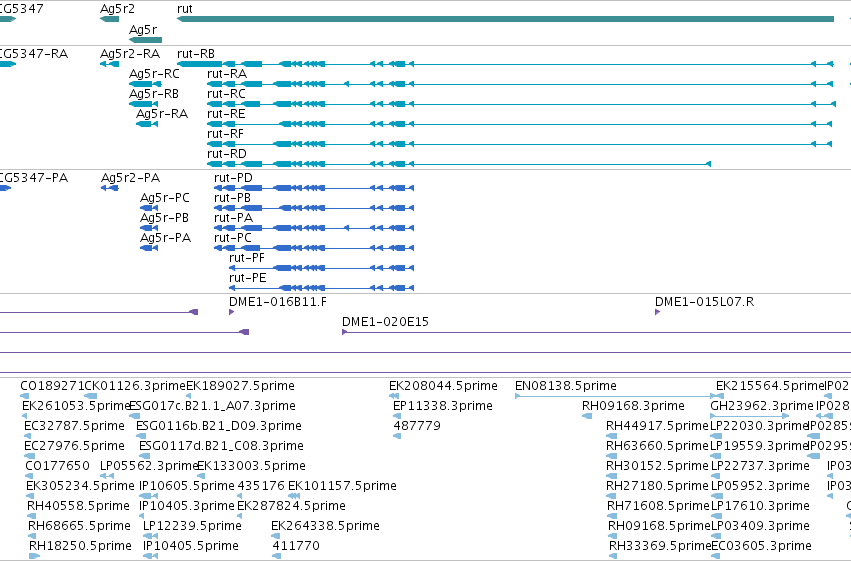Viewport: 851px width, 561px height.
Task: Select the EK264338.5prime EST label
Action: (x=326, y=527)
